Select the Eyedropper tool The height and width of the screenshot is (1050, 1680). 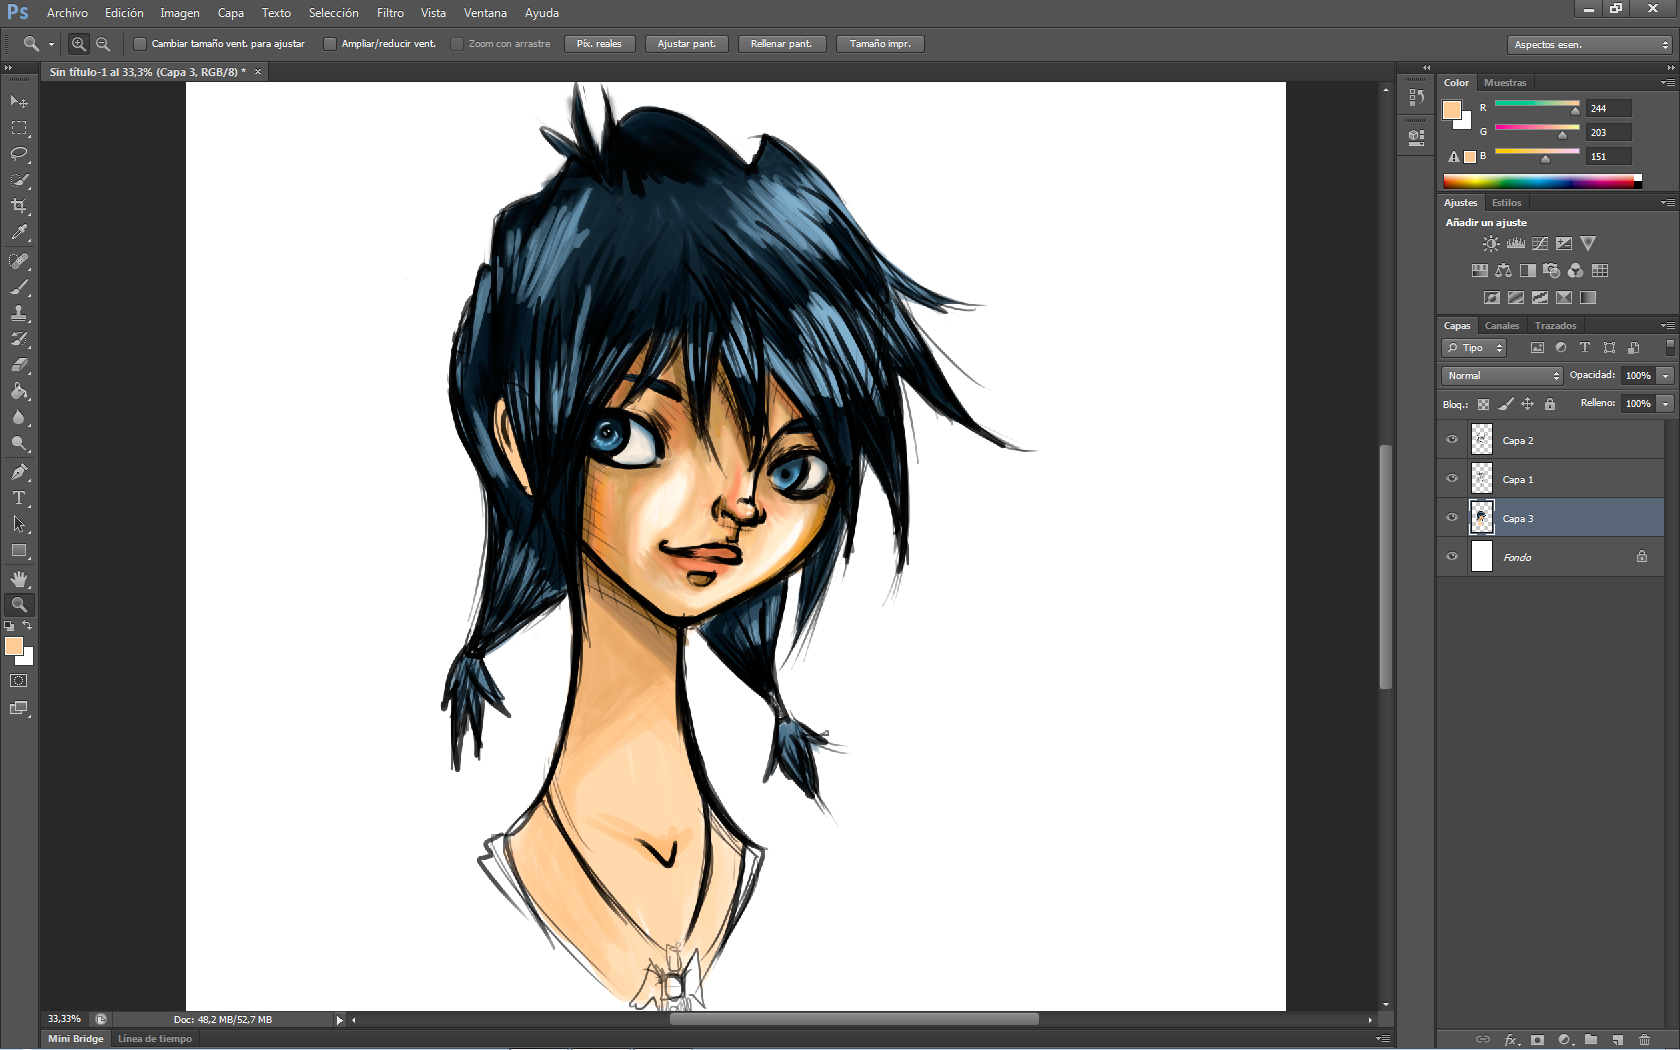click(19, 232)
